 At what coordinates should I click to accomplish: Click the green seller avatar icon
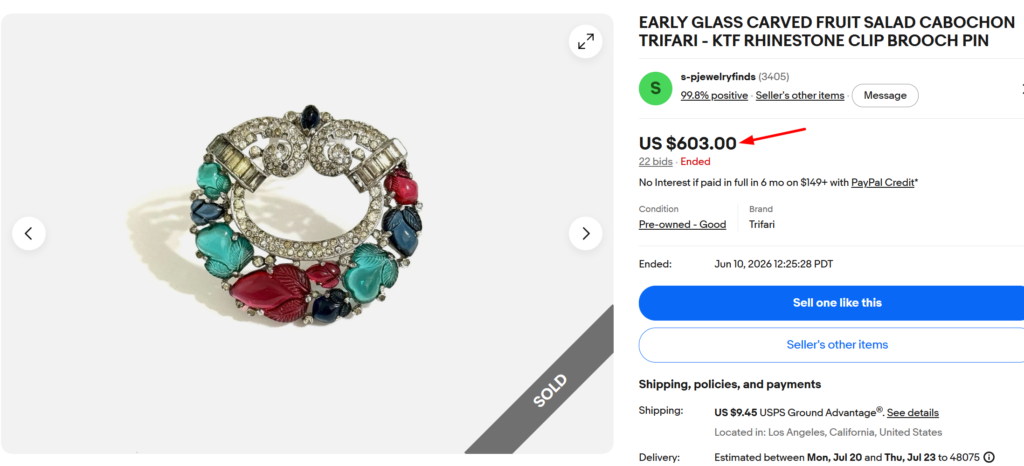655,88
